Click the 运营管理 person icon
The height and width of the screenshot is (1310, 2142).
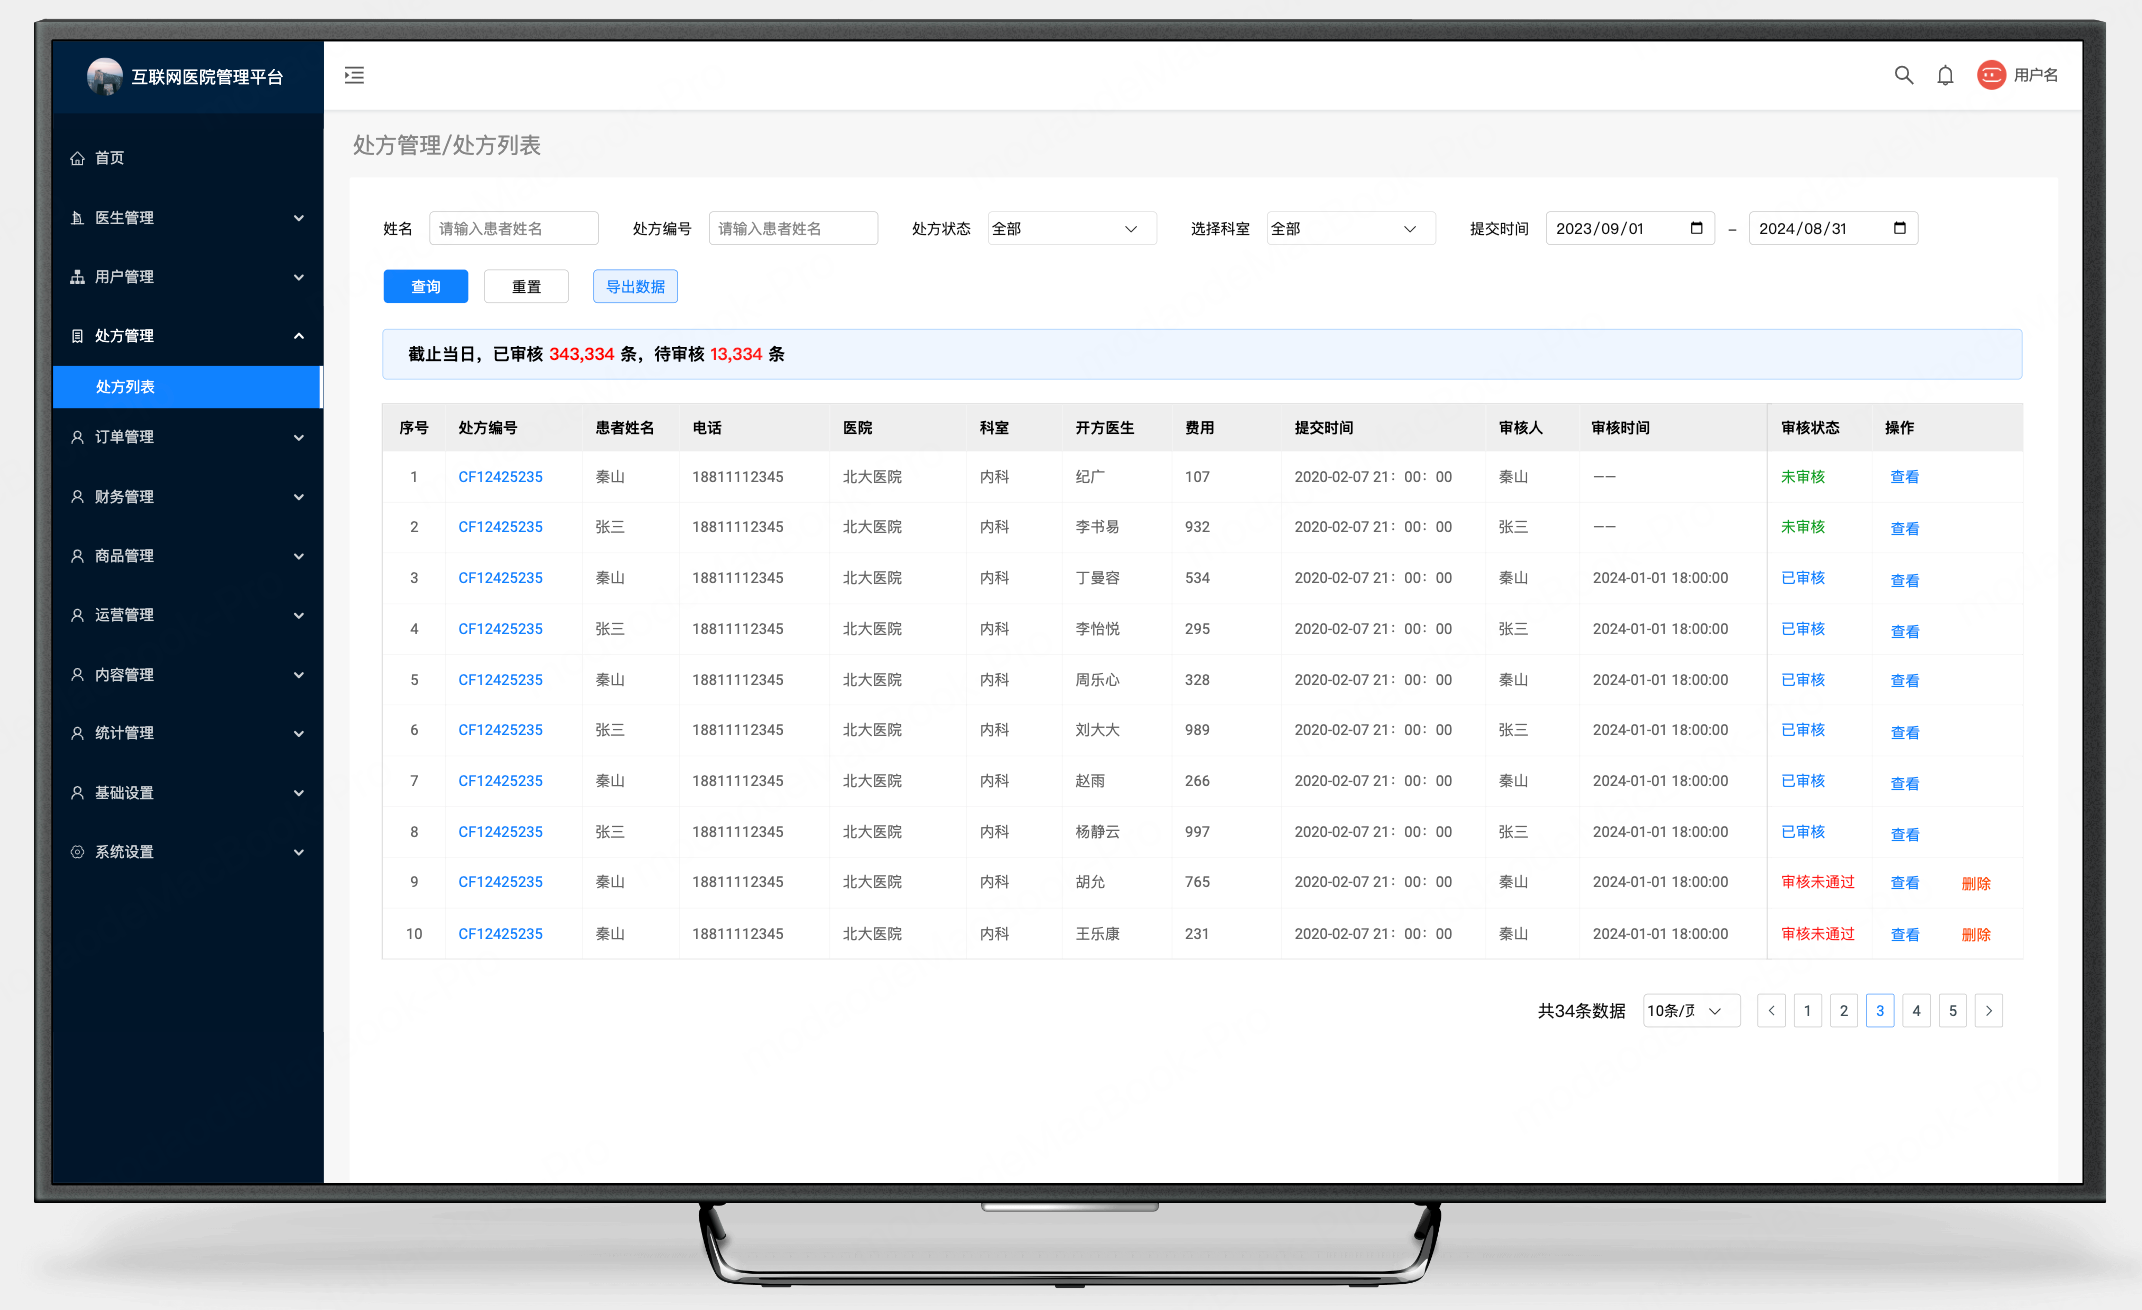[77, 615]
